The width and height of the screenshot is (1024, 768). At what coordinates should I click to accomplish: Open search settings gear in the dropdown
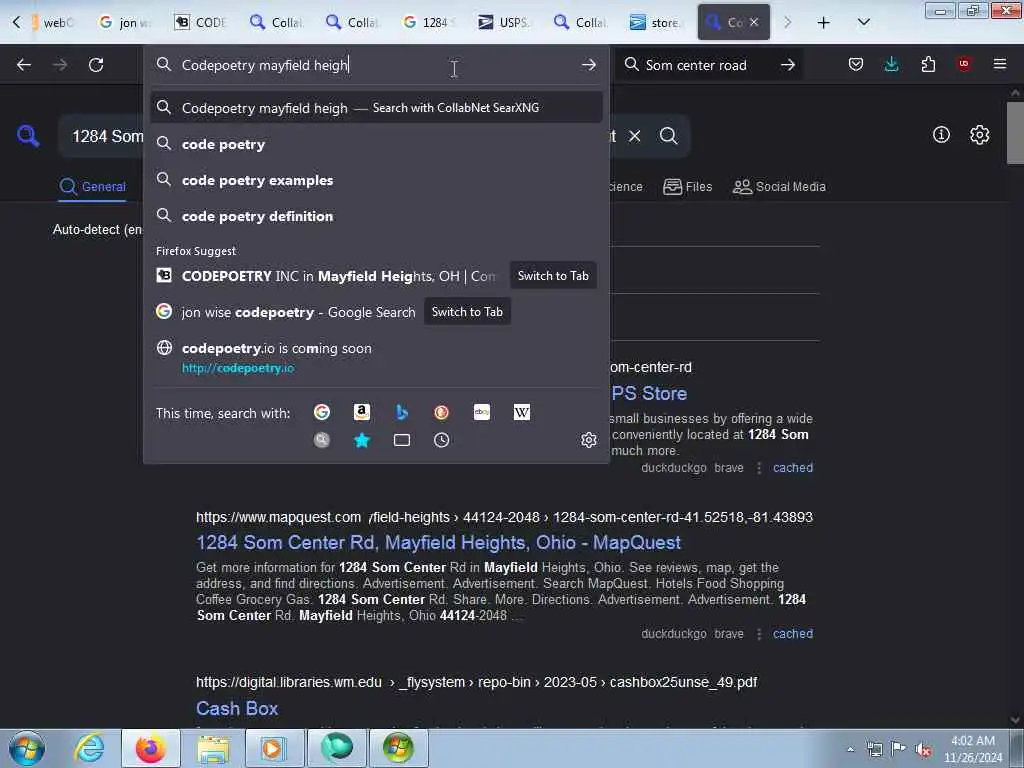(588, 440)
